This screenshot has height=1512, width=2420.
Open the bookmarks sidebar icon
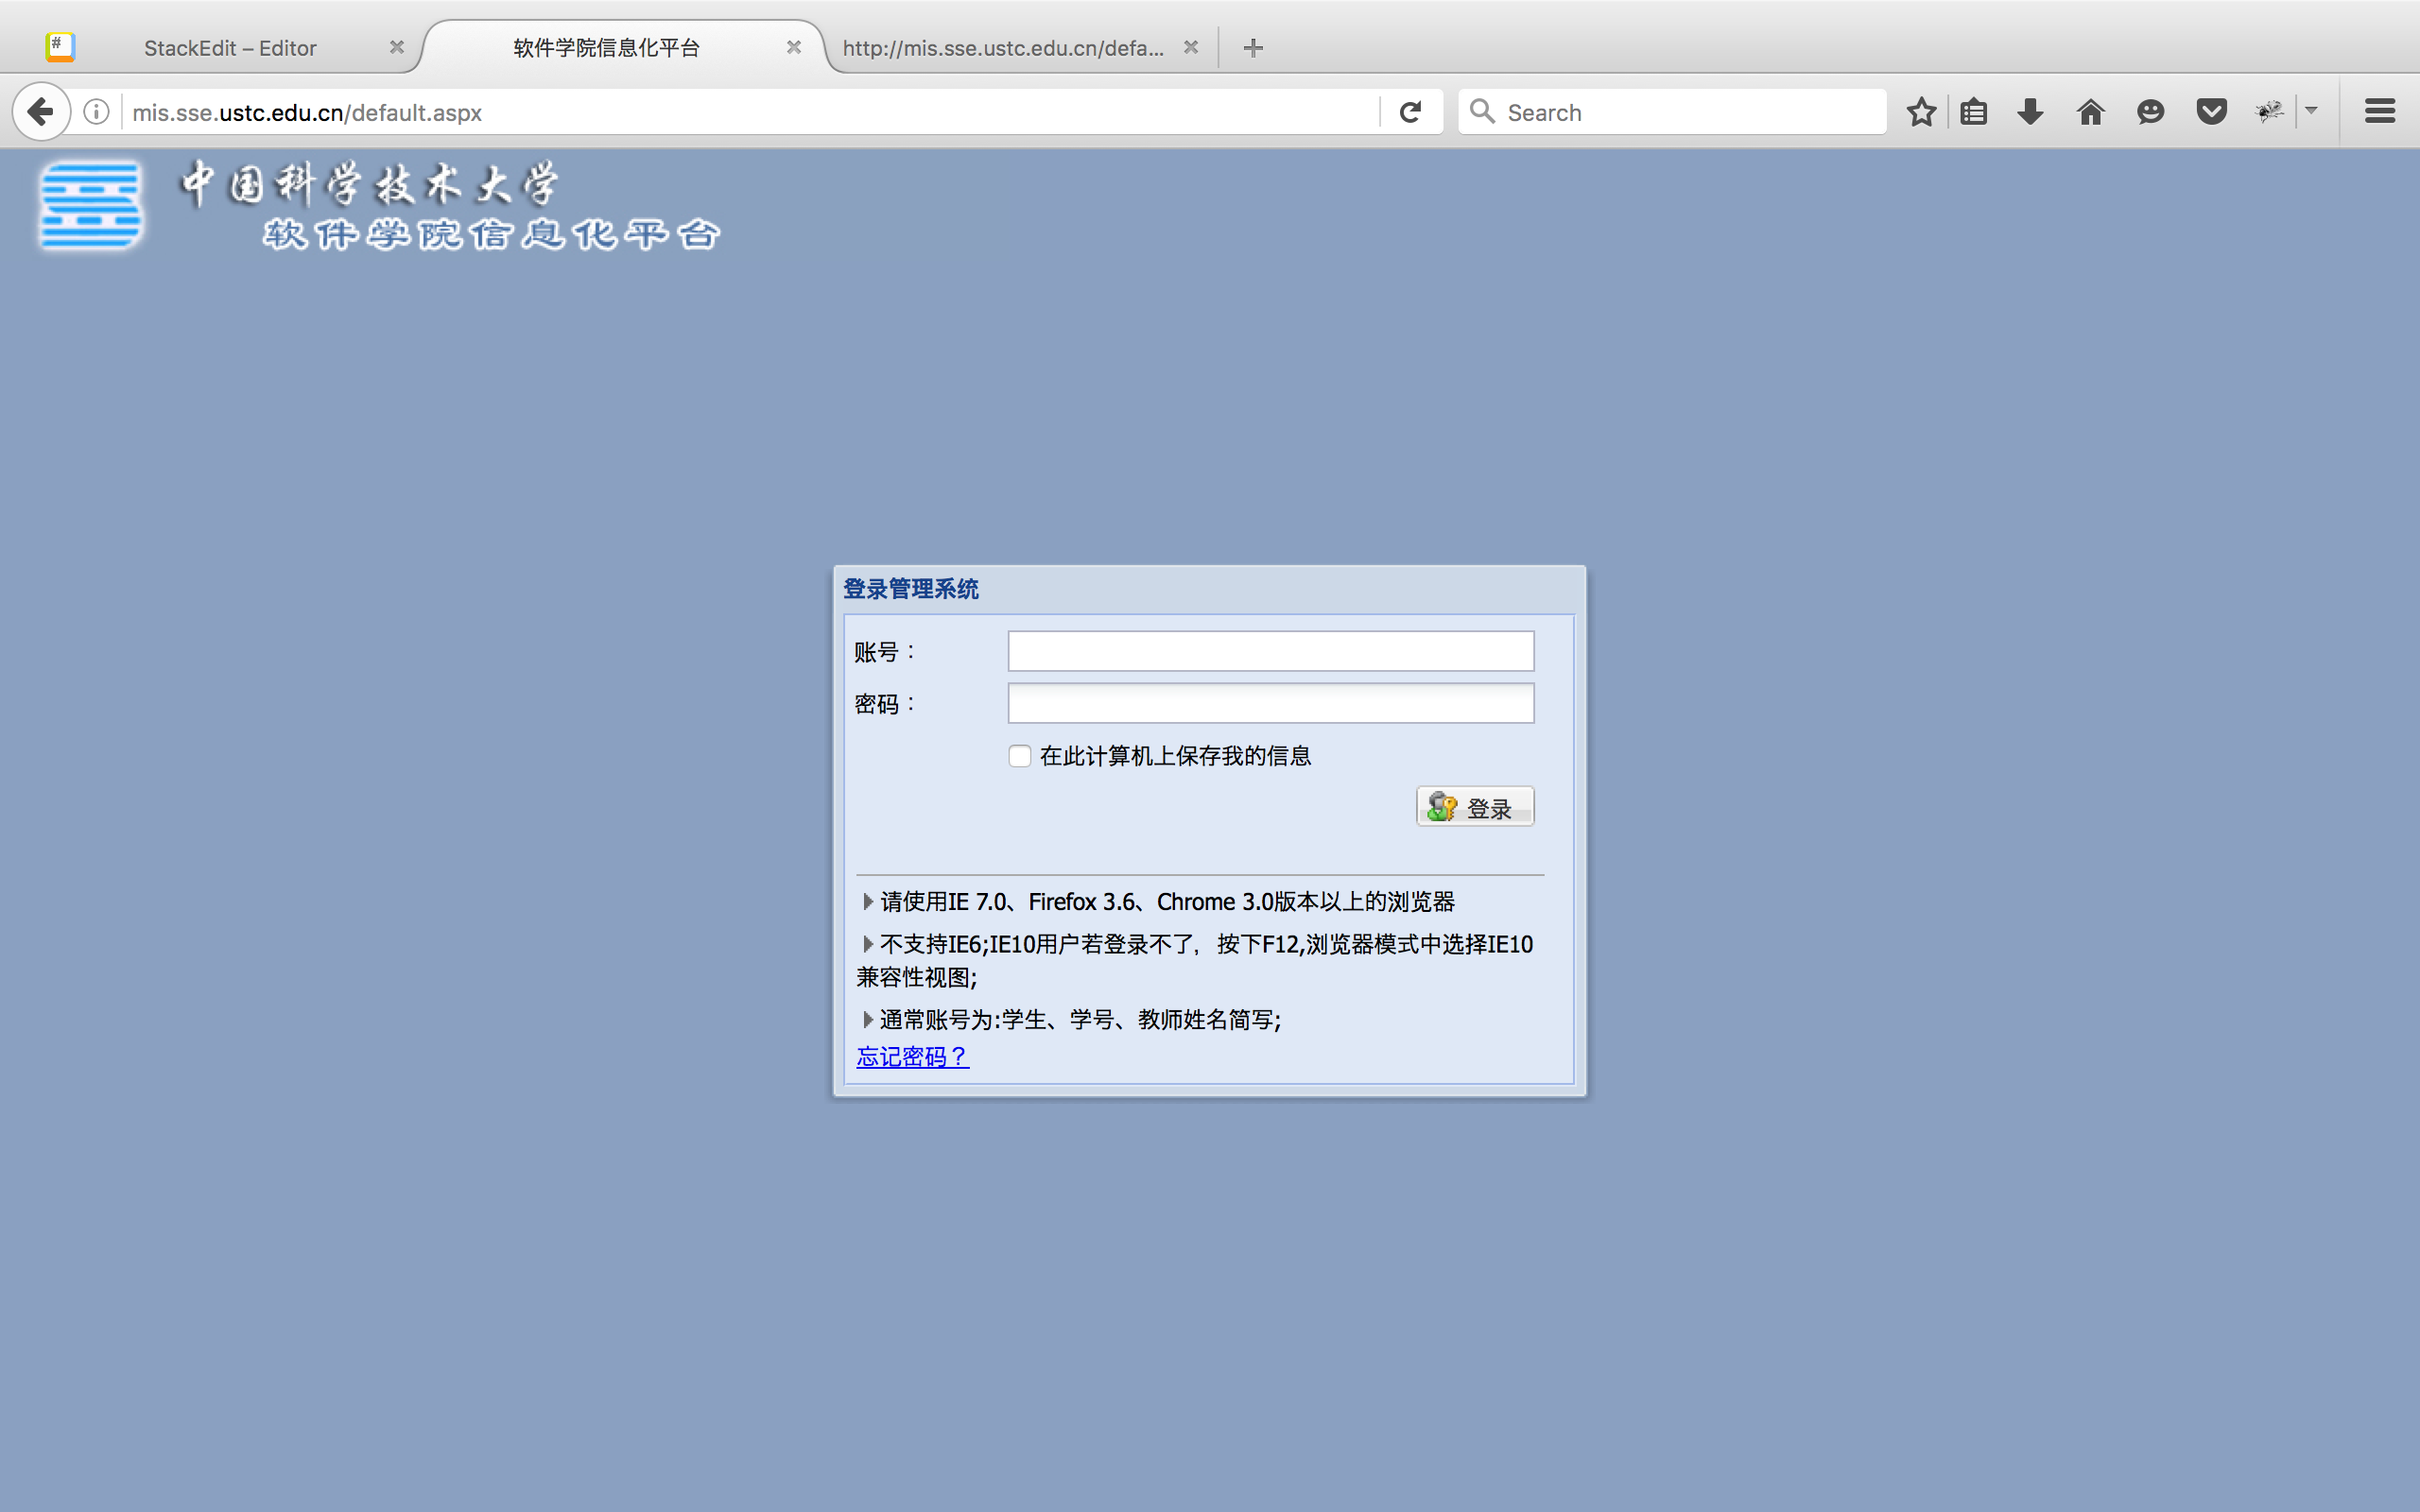click(1974, 111)
